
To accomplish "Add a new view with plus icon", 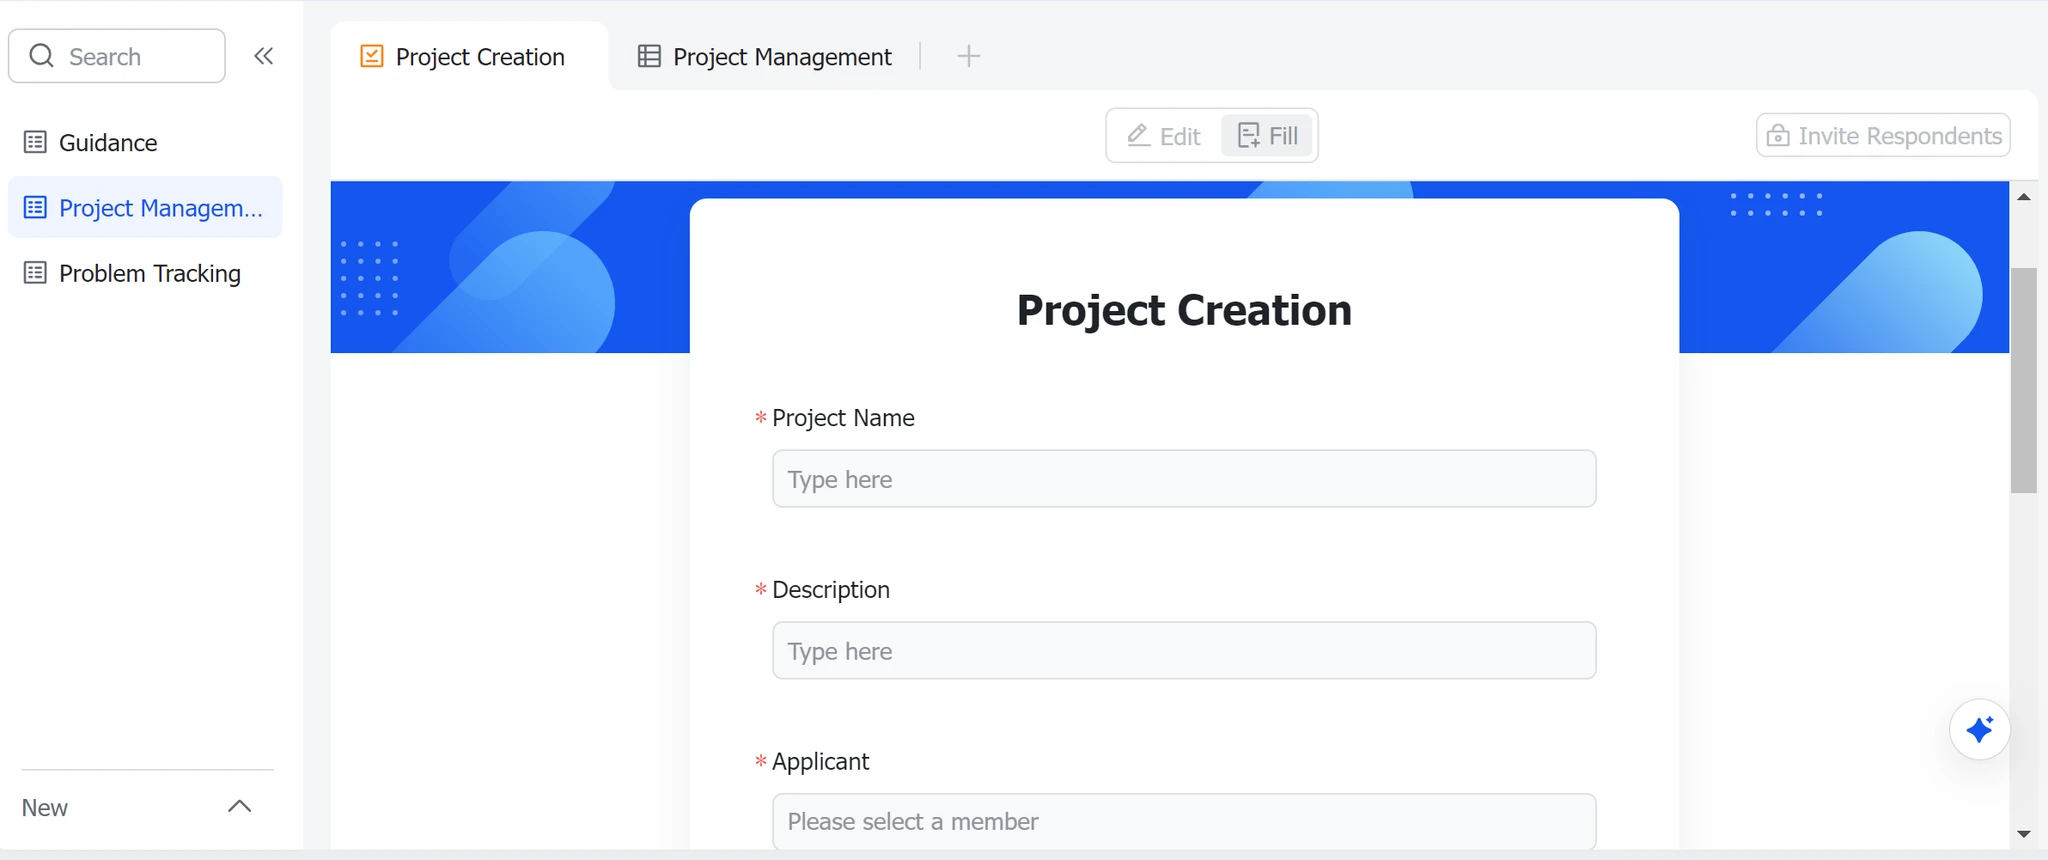I will [968, 56].
